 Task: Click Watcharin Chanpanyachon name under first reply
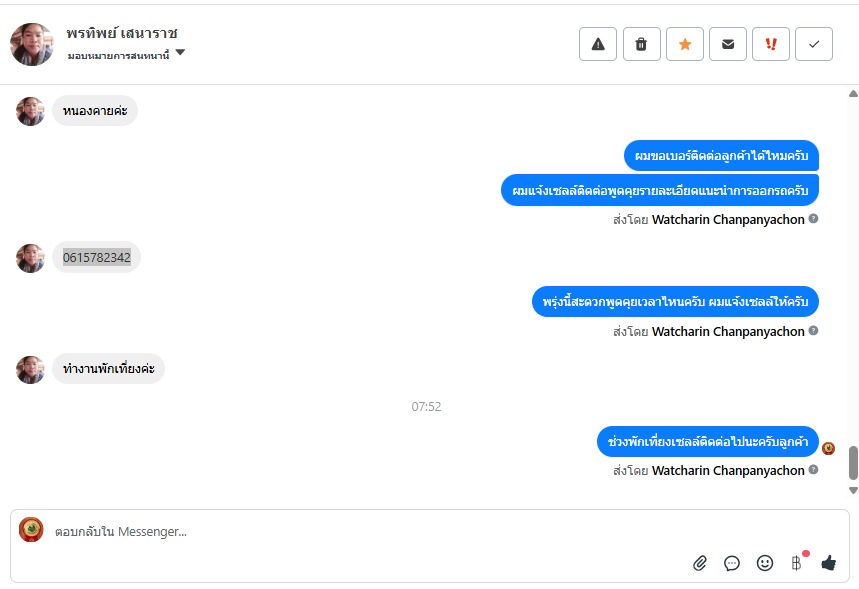(728, 220)
